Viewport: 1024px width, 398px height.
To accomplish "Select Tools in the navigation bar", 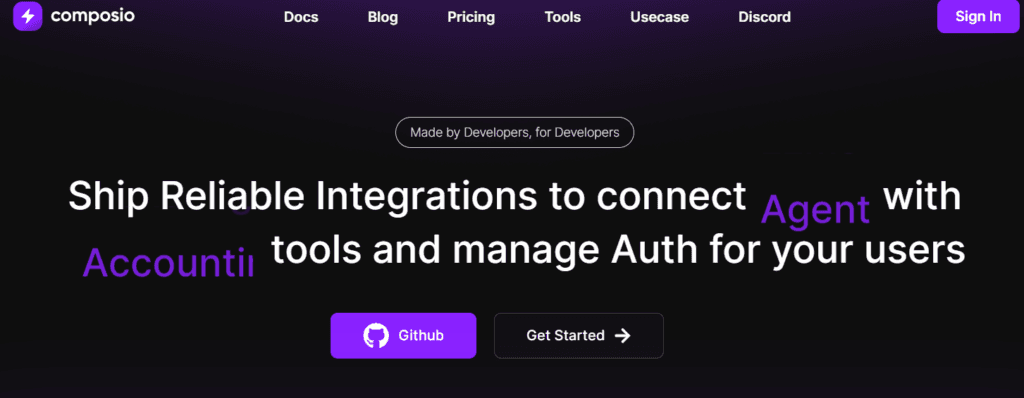I will click(x=563, y=17).
